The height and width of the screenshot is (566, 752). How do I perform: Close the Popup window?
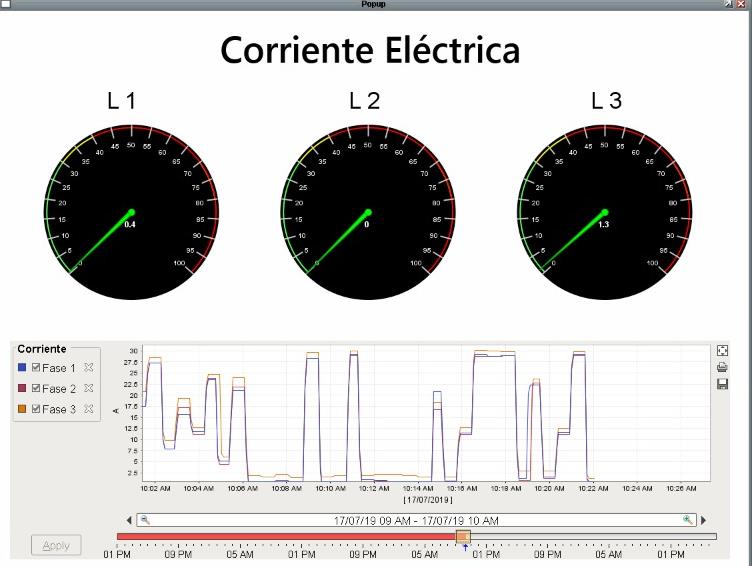click(741, 5)
